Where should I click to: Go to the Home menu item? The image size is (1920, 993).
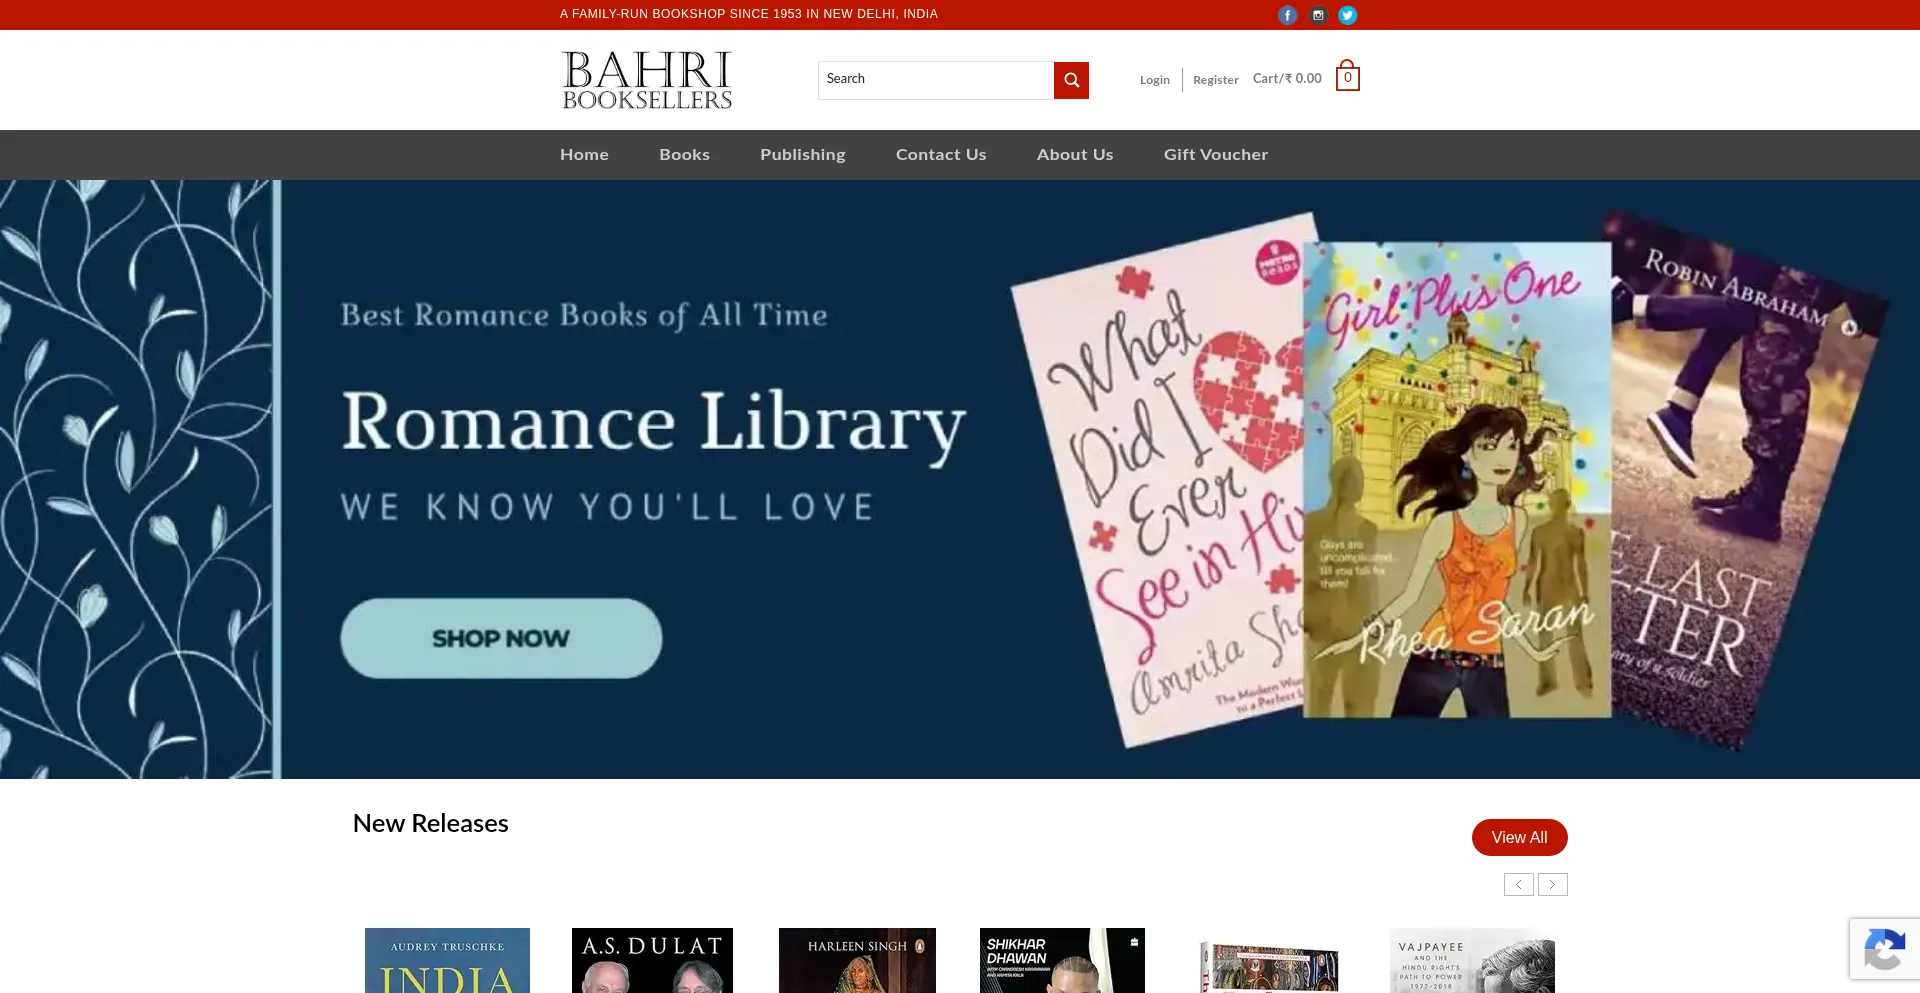click(584, 155)
